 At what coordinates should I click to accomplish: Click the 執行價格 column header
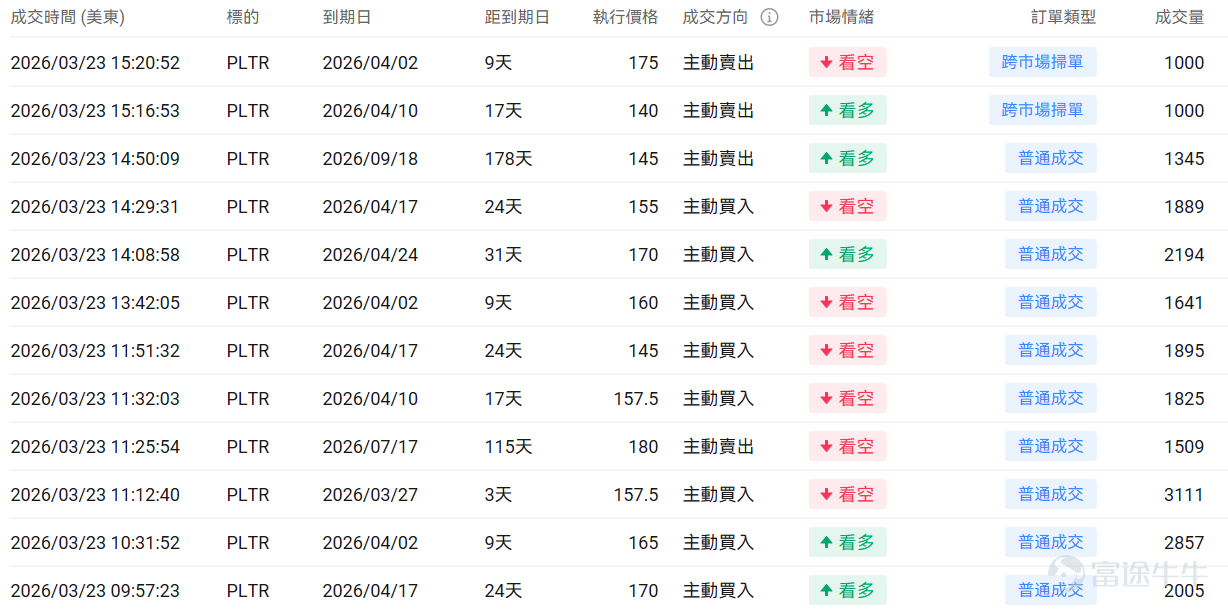tap(626, 17)
